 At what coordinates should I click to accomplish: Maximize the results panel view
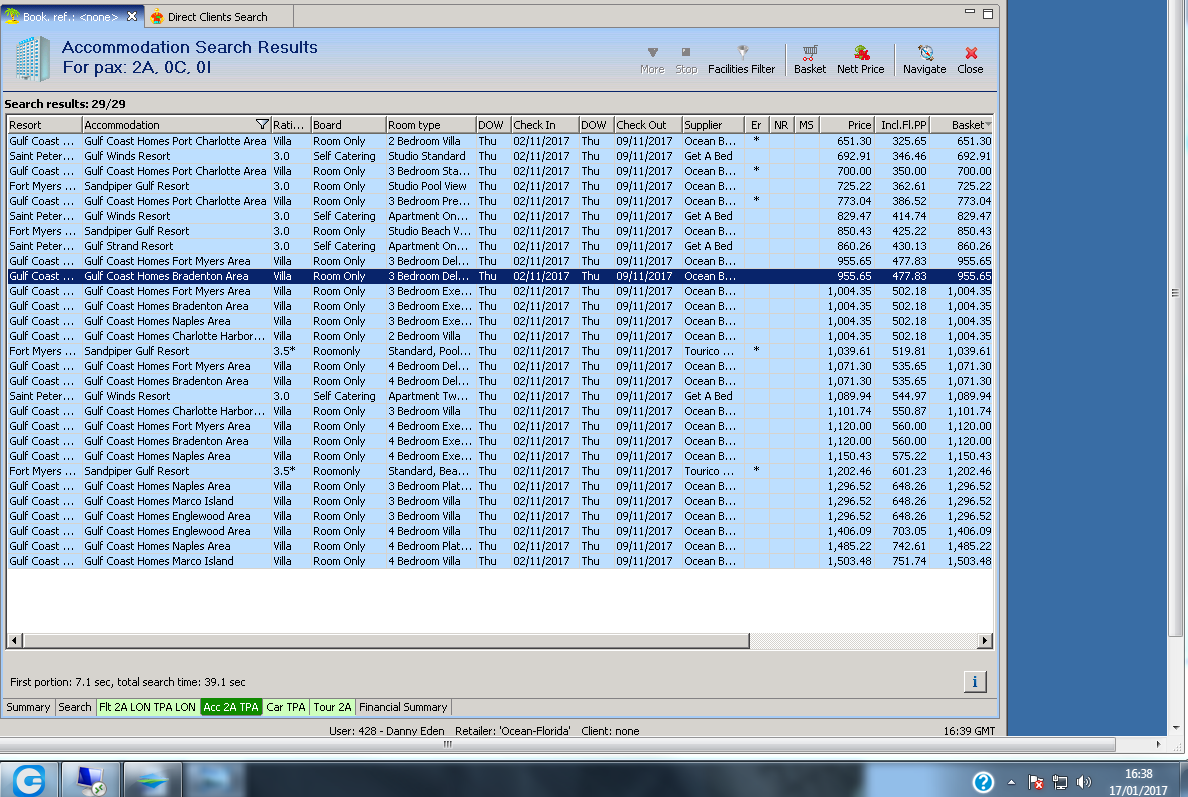[988, 14]
